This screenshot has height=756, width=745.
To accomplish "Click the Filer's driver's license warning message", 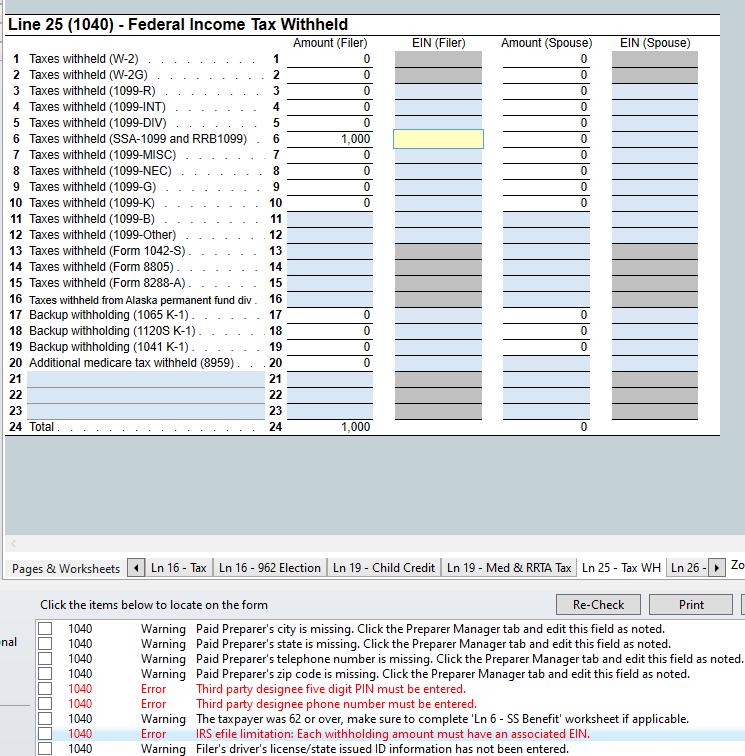I will tap(382, 749).
